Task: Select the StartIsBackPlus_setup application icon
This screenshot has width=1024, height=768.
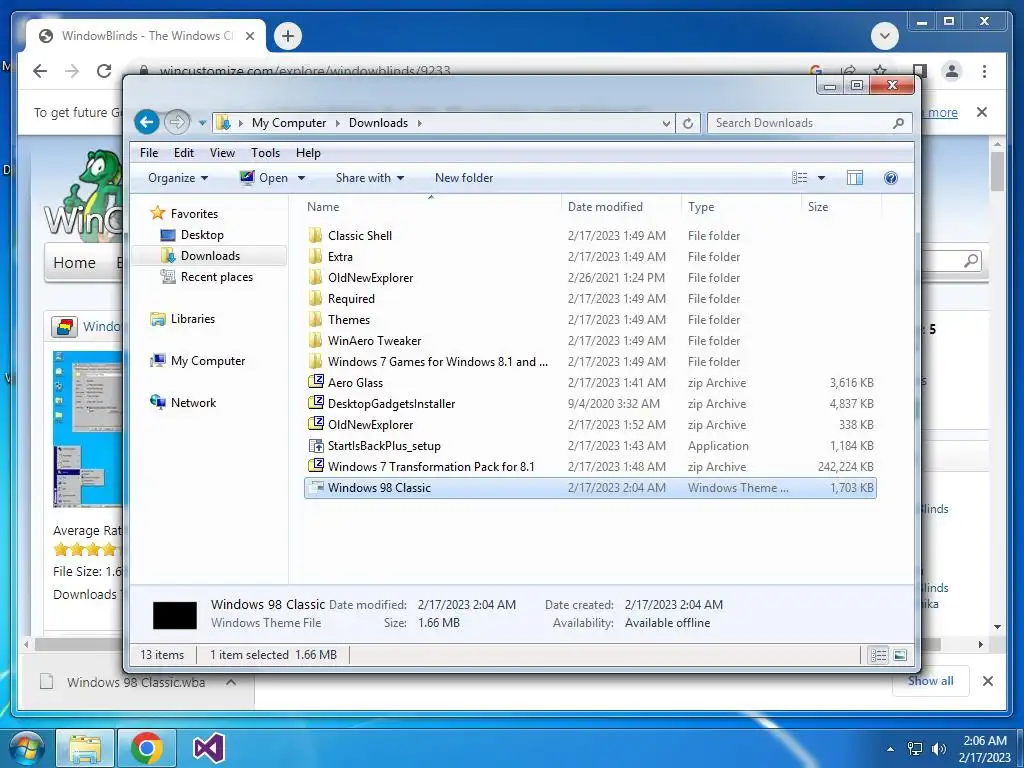Action: 315,445
